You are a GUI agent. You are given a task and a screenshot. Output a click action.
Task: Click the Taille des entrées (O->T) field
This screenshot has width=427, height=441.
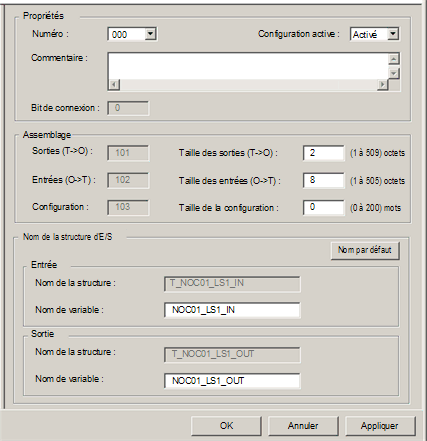pos(323,180)
